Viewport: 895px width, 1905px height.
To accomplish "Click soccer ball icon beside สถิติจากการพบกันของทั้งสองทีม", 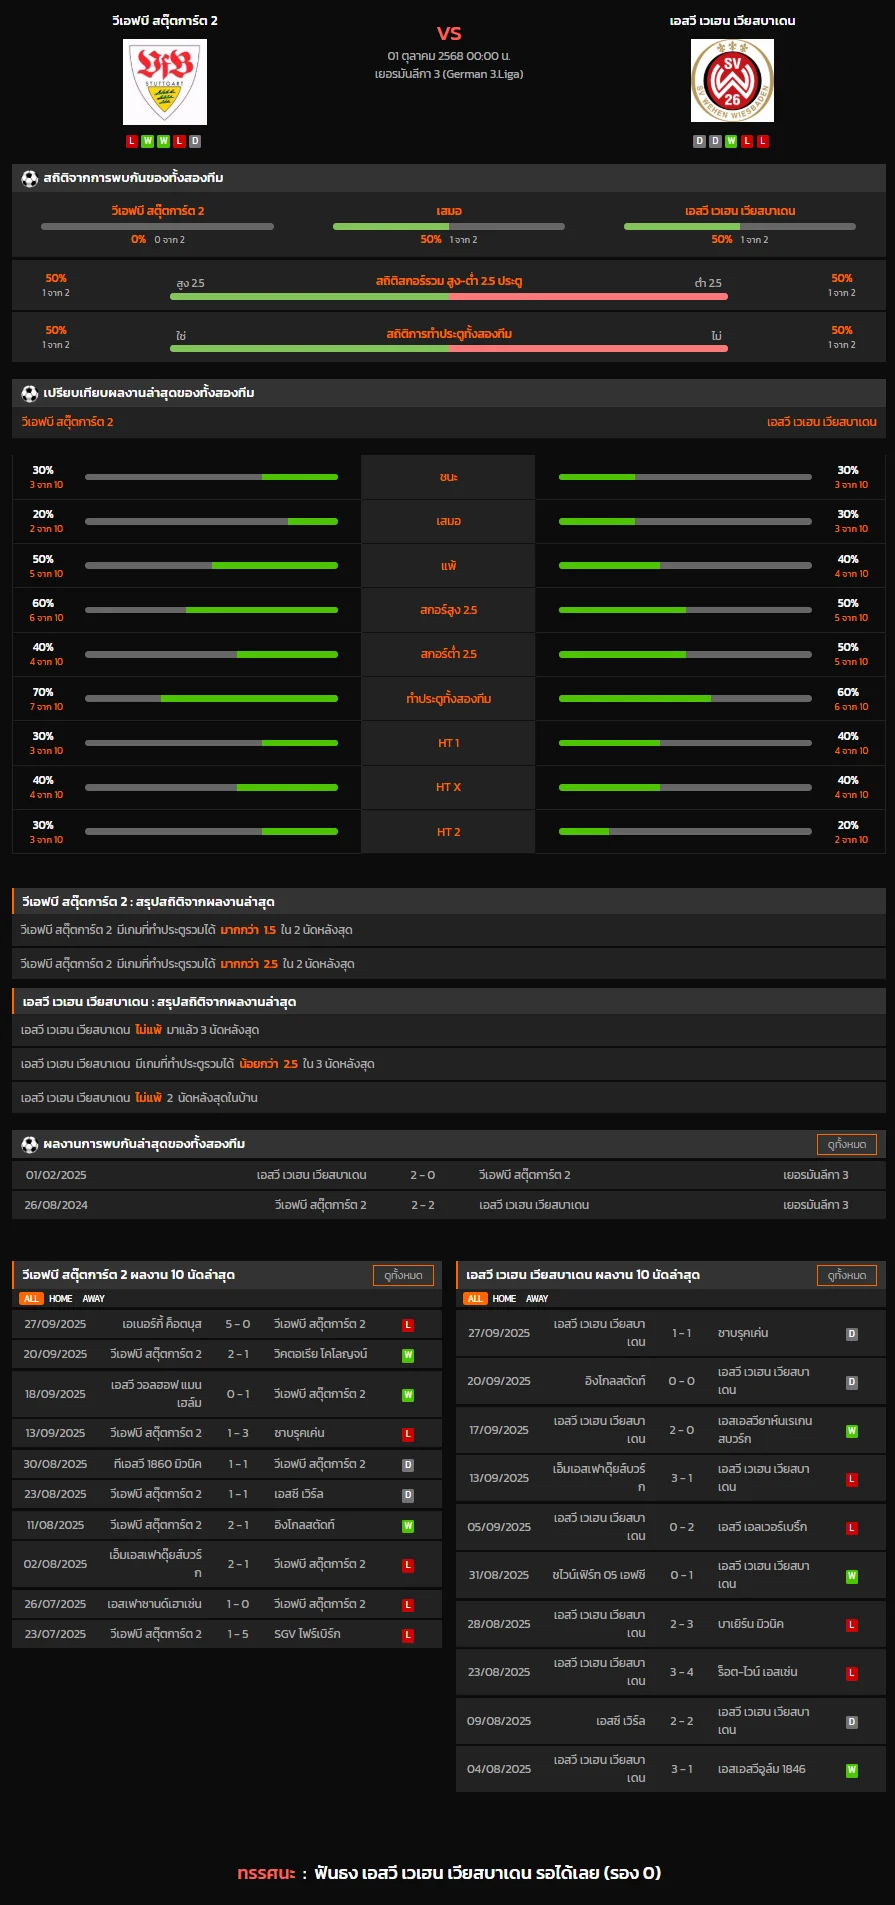I will [x=29, y=178].
